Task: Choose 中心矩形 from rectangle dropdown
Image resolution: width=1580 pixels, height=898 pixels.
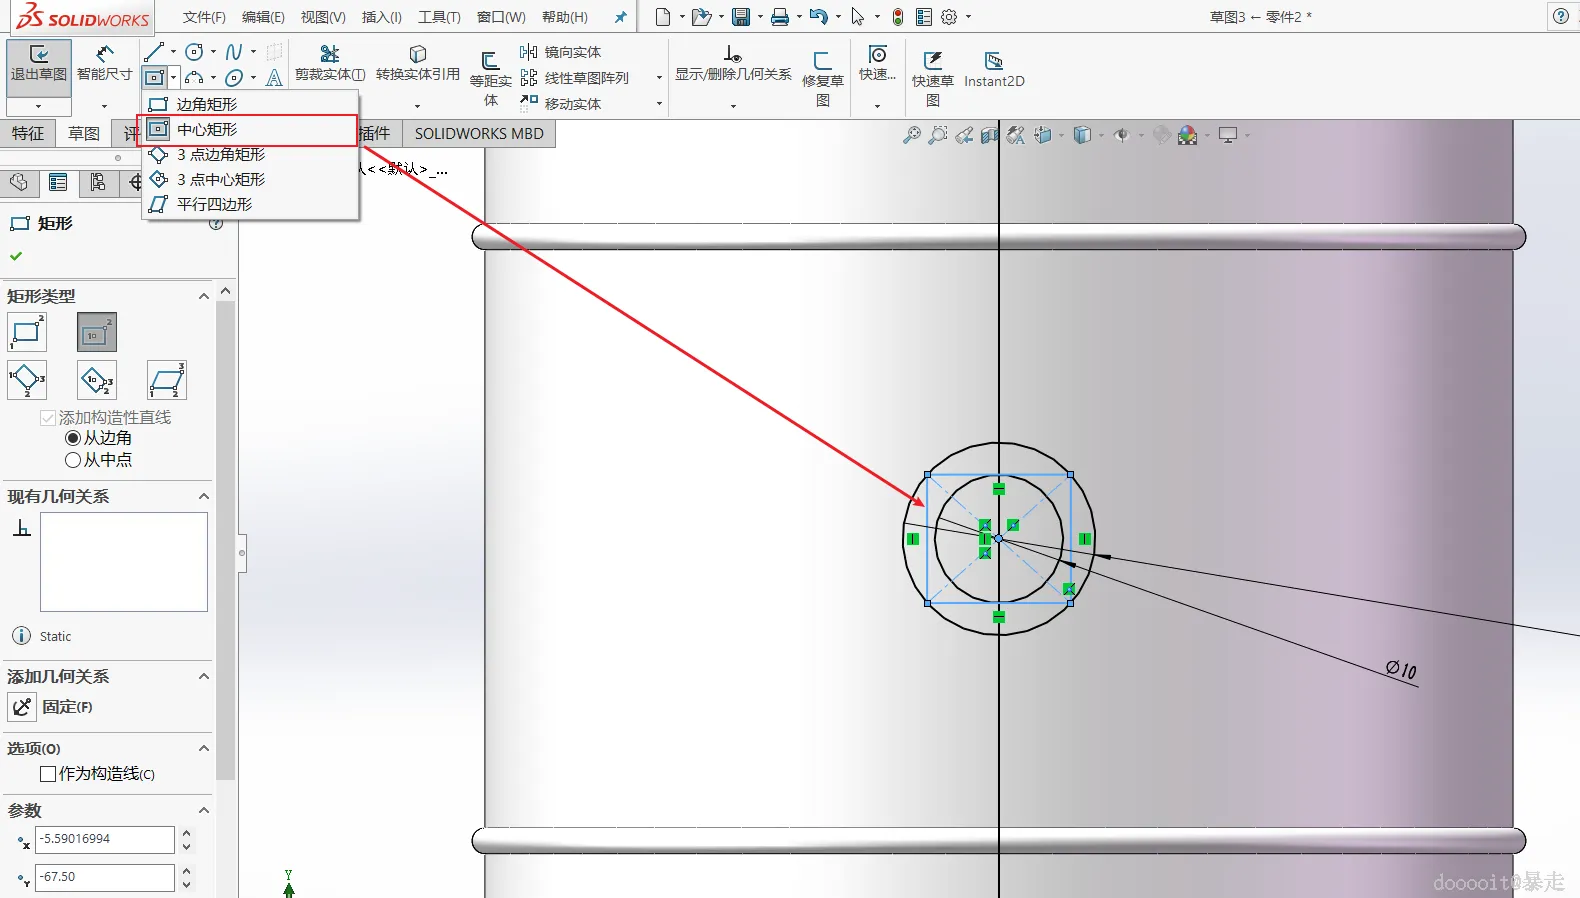Action: click(250, 129)
